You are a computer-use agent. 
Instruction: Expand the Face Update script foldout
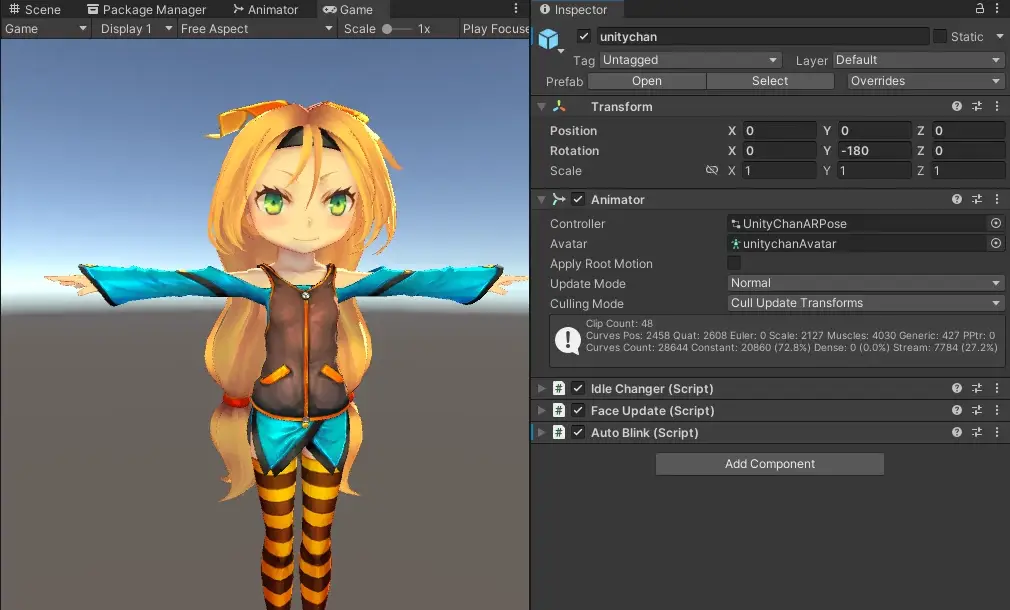(x=541, y=410)
